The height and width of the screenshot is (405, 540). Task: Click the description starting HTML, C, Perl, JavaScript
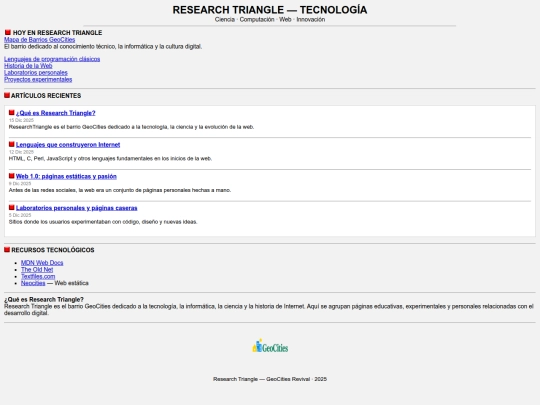(111, 159)
